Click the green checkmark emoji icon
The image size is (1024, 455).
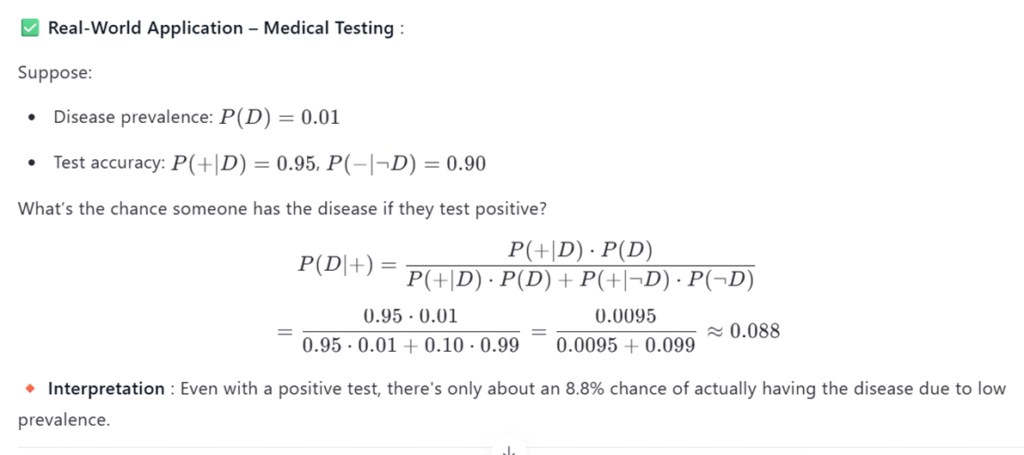click(30, 29)
